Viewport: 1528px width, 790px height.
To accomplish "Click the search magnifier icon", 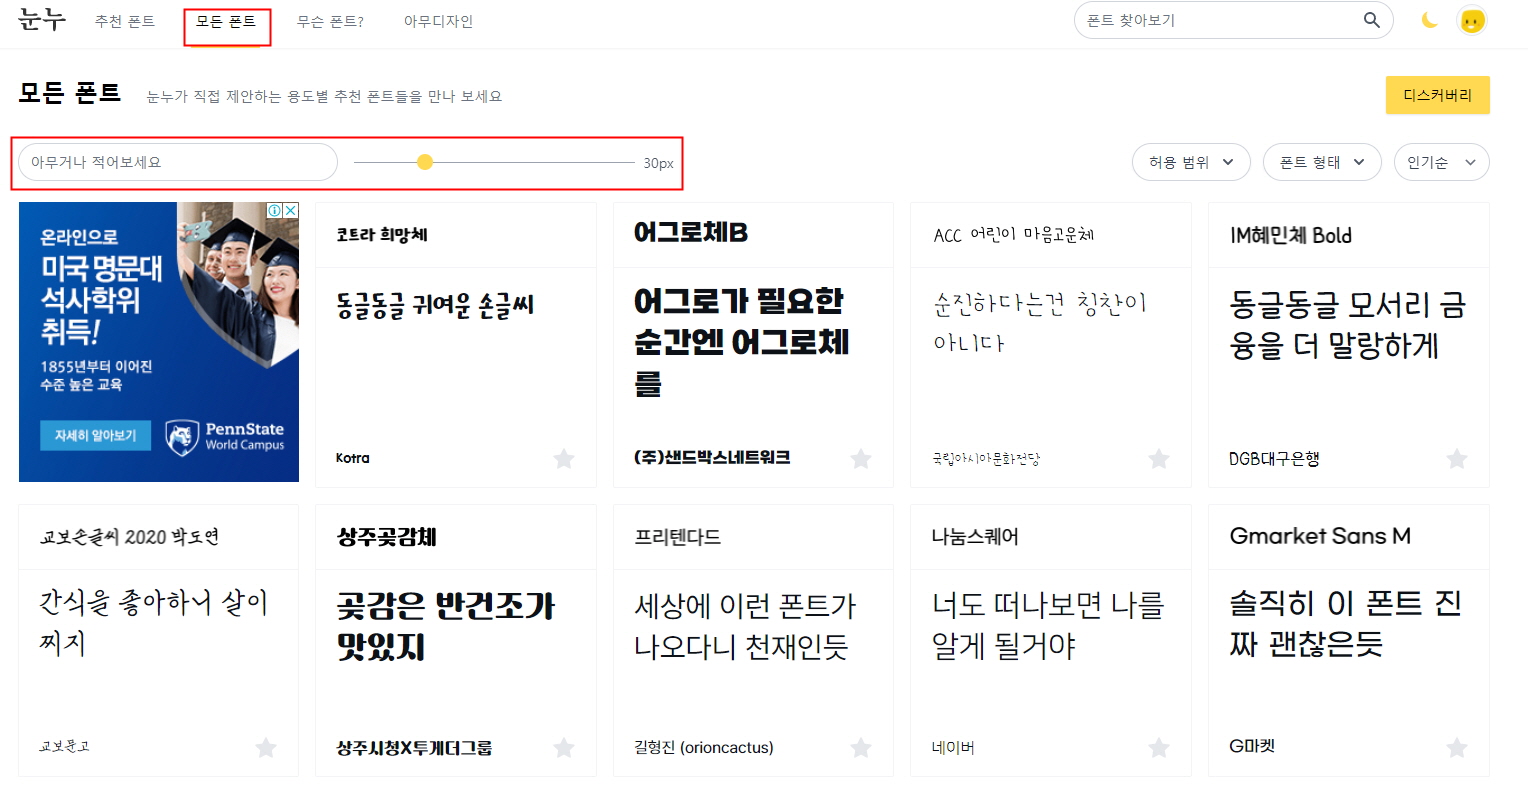I will click(x=1371, y=19).
